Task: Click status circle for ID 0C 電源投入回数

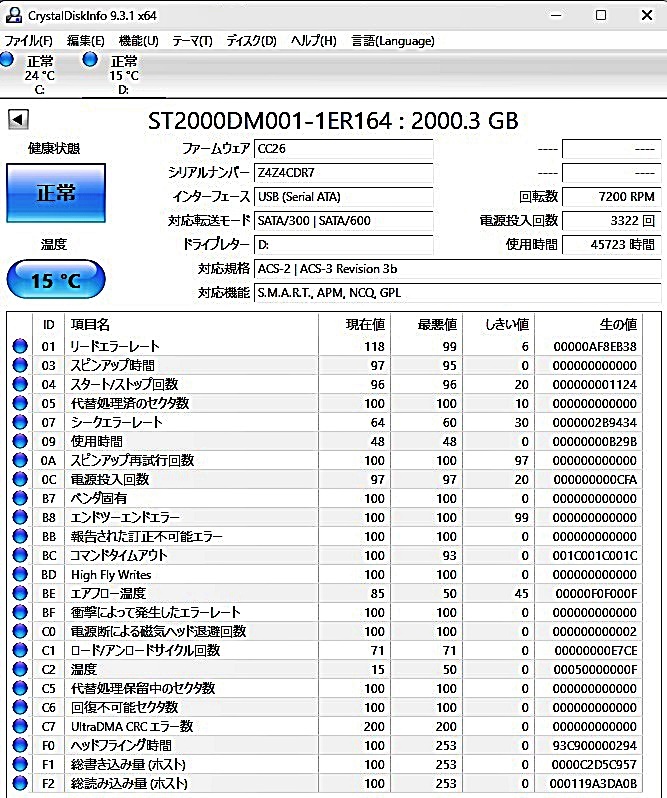Action: pos(20,479)
